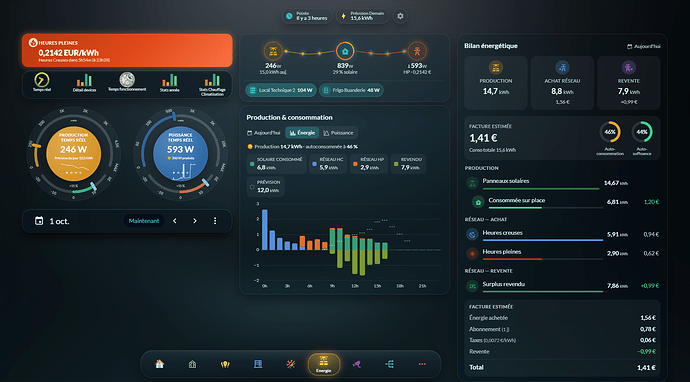Go to Home via house icon in bottom nav

[x=160, y=364]
